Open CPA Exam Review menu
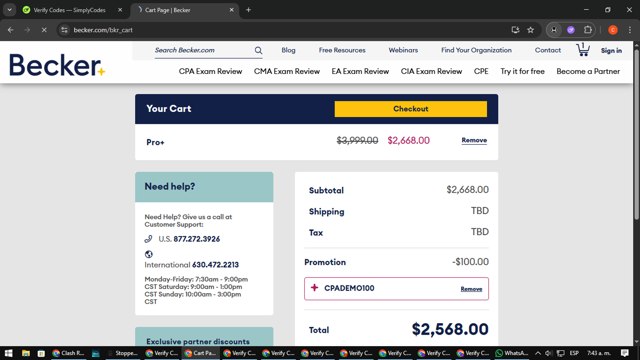The width and height of the screenshot is (640, 360). tap(210, 71)
